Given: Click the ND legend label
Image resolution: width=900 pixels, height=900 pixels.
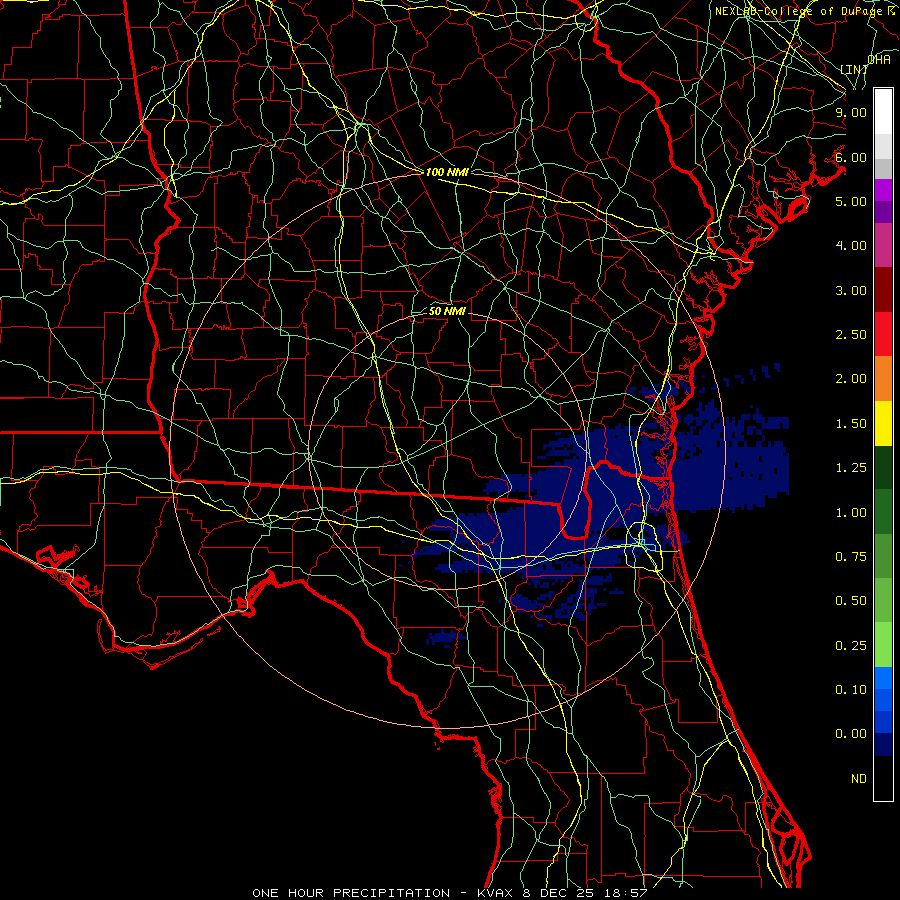Looking at the screenshot, I should tap(859, 779).
